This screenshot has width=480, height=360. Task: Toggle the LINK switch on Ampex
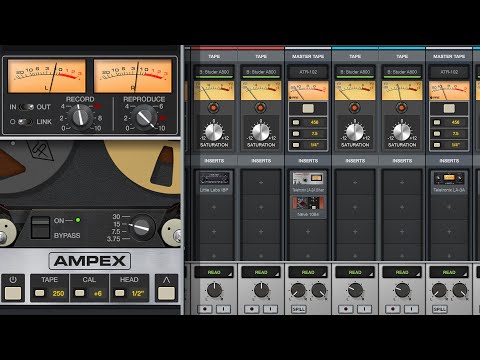[25, 122]
